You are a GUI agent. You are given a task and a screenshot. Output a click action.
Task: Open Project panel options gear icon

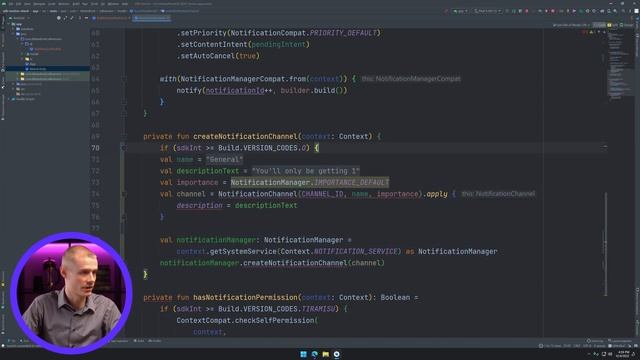click(80, 18)
